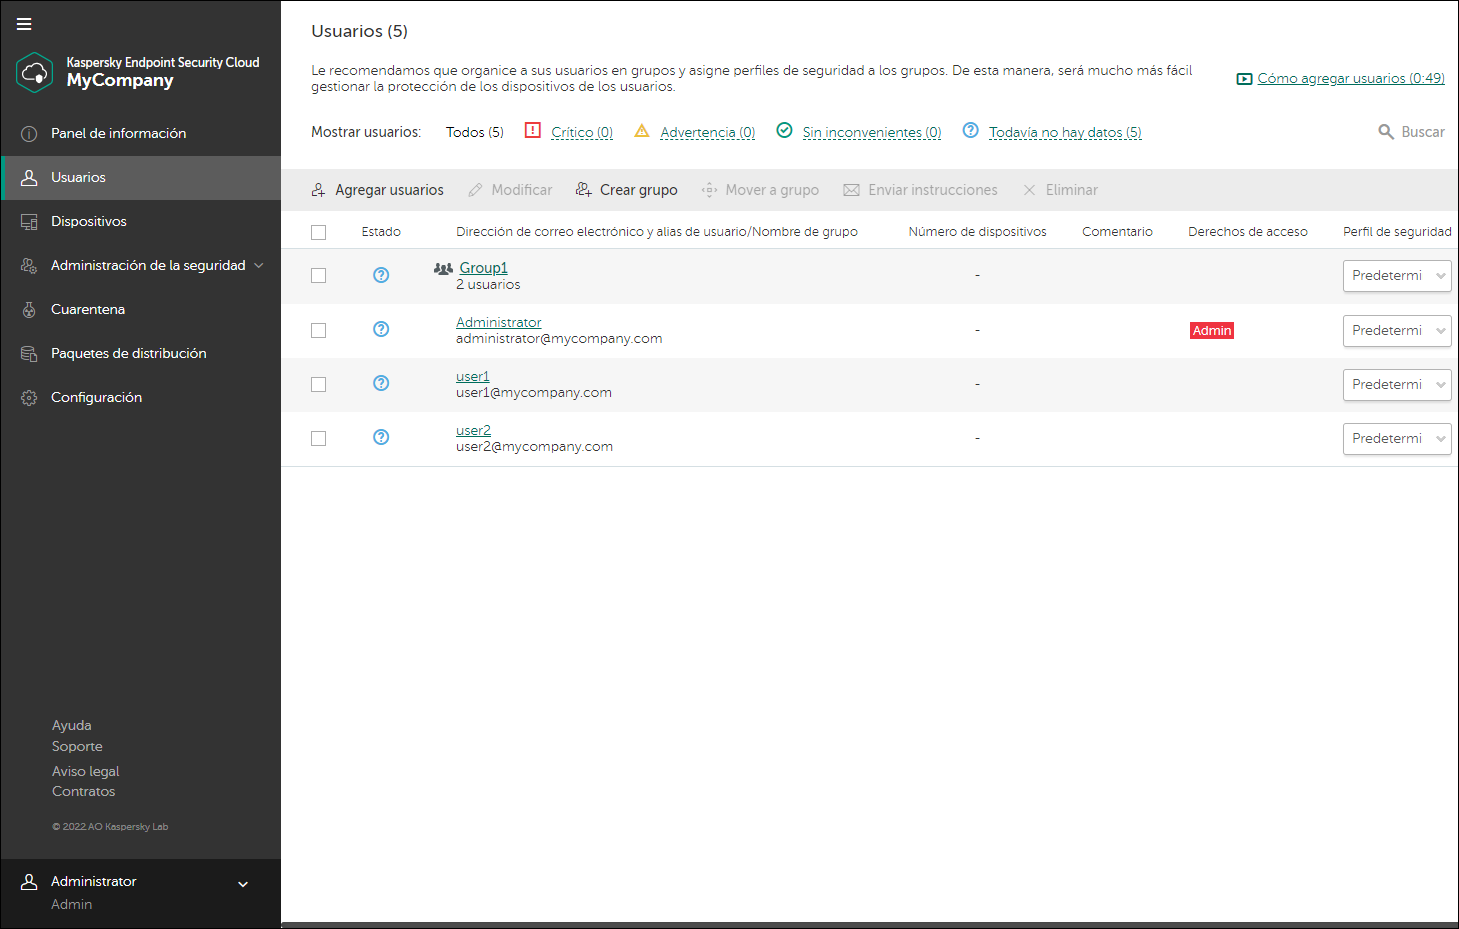The height and width of the screenshot is (929, 1459).
Task: Click the Número de dispositivos column header
Action: (x=978, y=232)
